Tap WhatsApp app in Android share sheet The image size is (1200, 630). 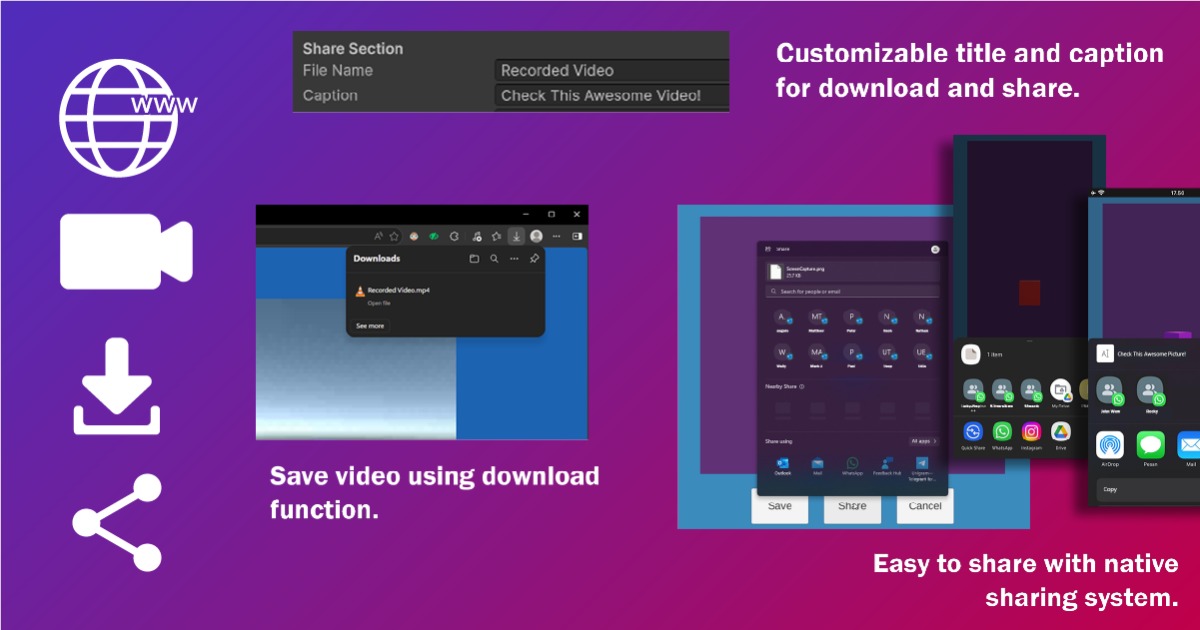pos(1002,436)
